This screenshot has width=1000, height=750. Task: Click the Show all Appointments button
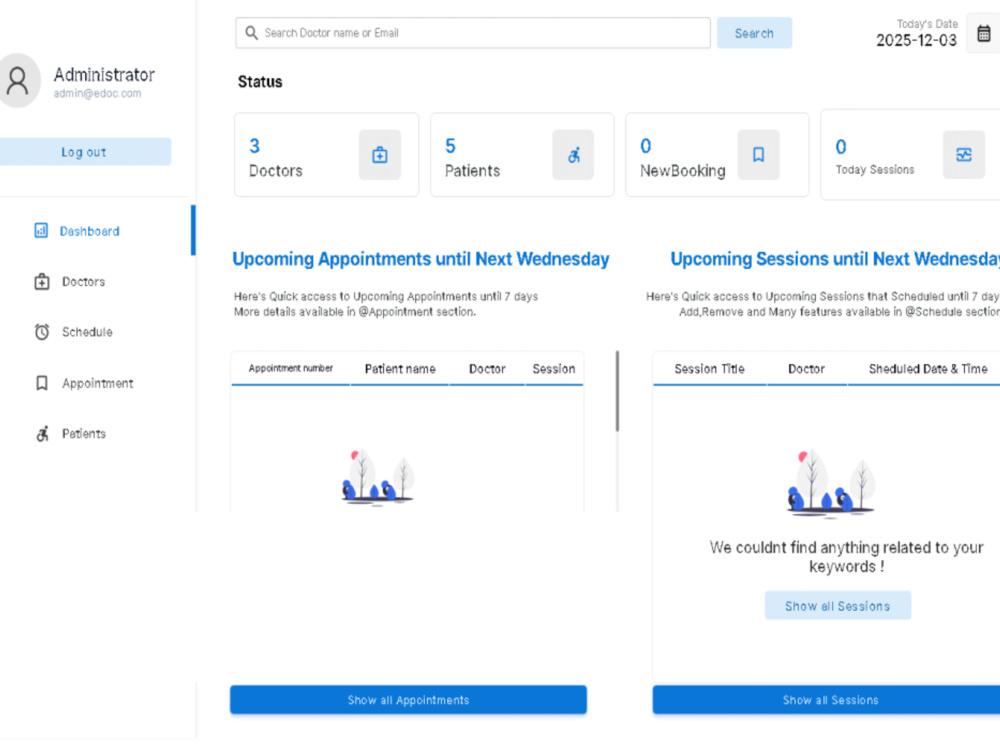tap(408, 700)
